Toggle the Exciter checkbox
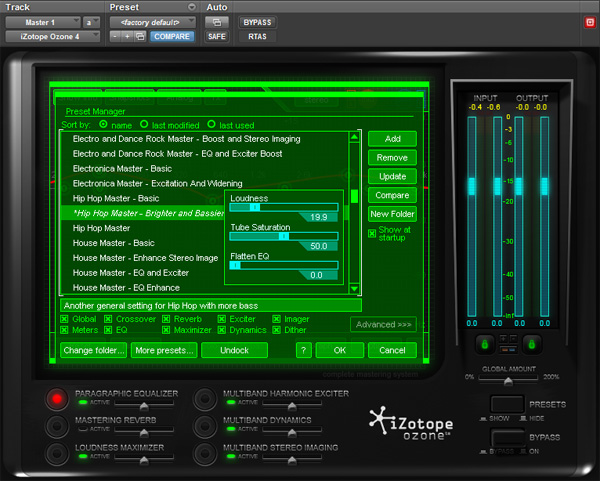This screenshot has height=481, width=600. [x=222, y=319]
